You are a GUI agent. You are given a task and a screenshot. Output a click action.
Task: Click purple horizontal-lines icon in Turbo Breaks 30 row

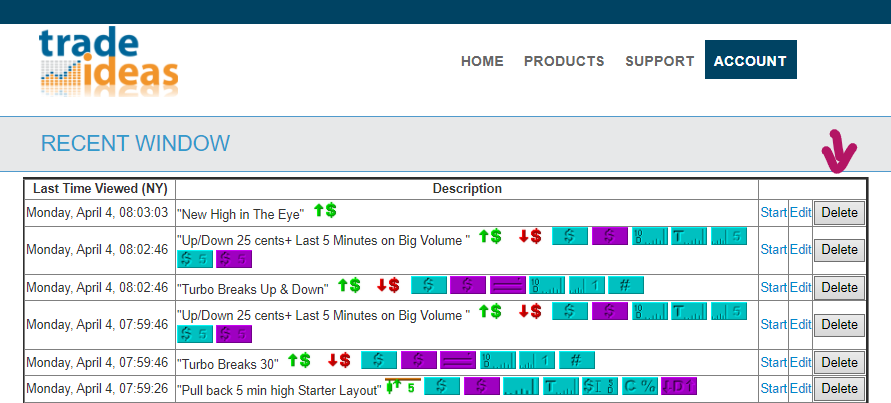(x=458, y=360)
